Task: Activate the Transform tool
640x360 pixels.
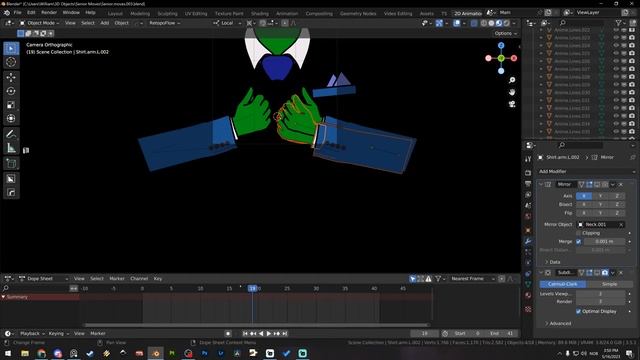Action: coord(11,118)
